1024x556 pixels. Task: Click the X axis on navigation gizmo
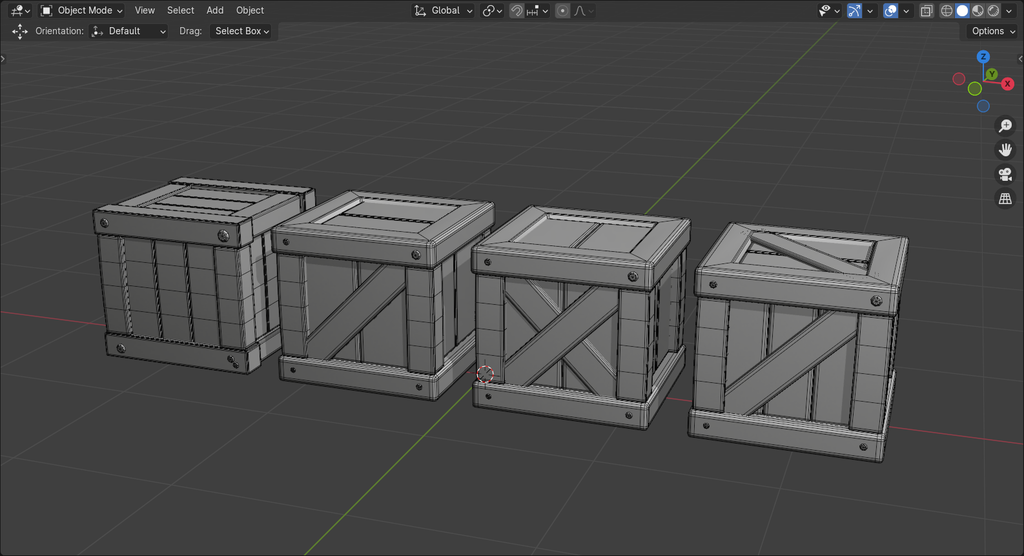coord(1008,84)
